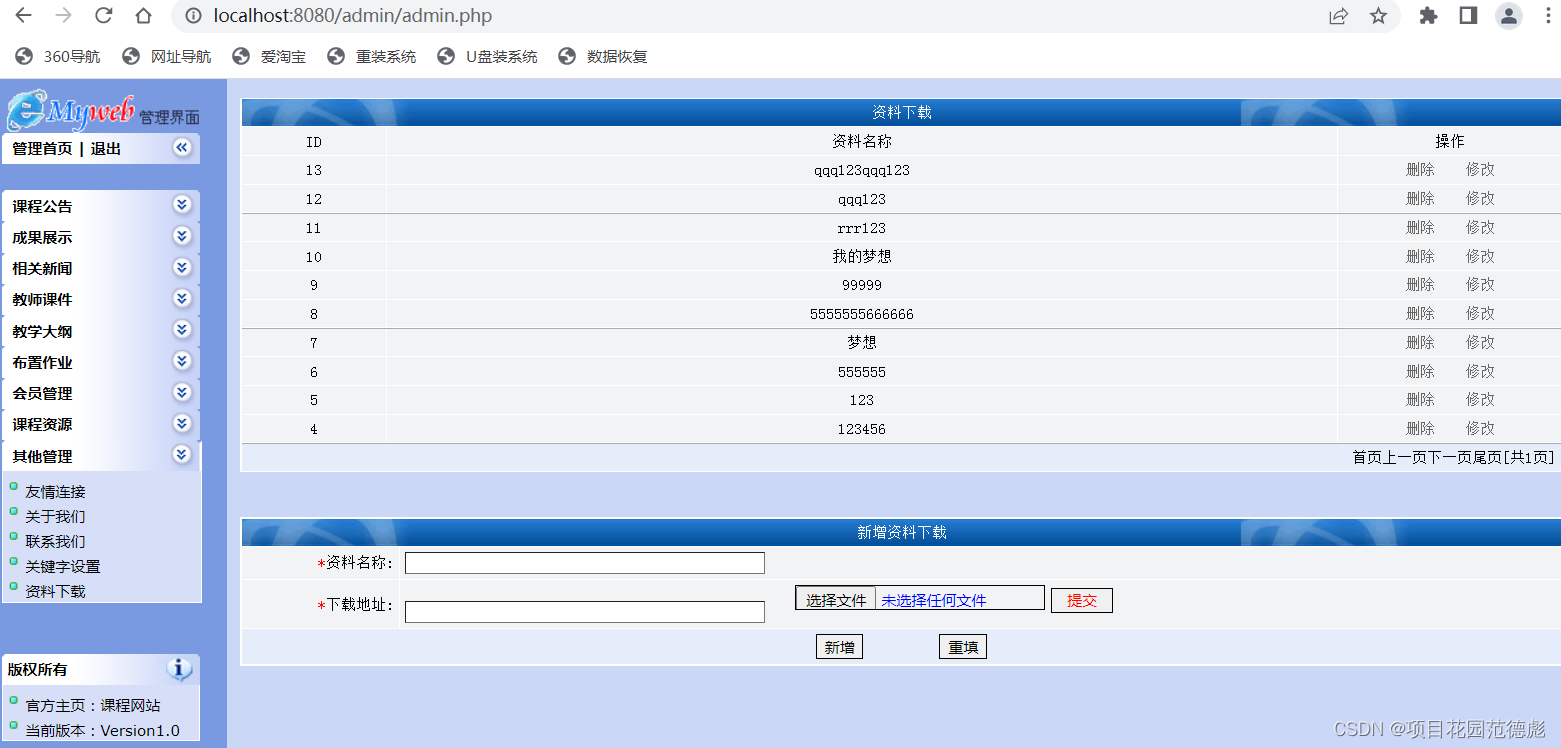The image size is (1561, 748).
Task: Open the U盘装系统 bookmark
Action: click(488, 57)
